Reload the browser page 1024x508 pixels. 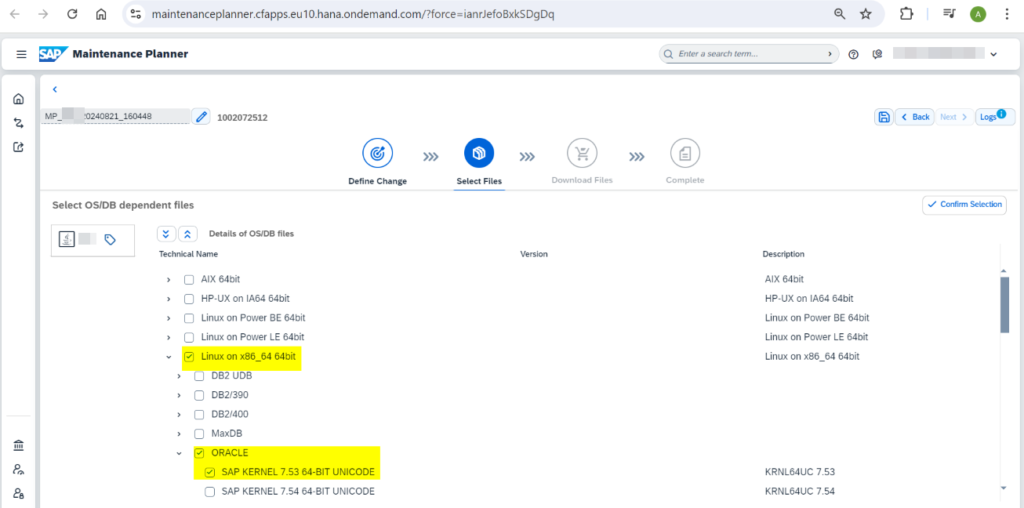pyautogui.click(x=72, y=14)
